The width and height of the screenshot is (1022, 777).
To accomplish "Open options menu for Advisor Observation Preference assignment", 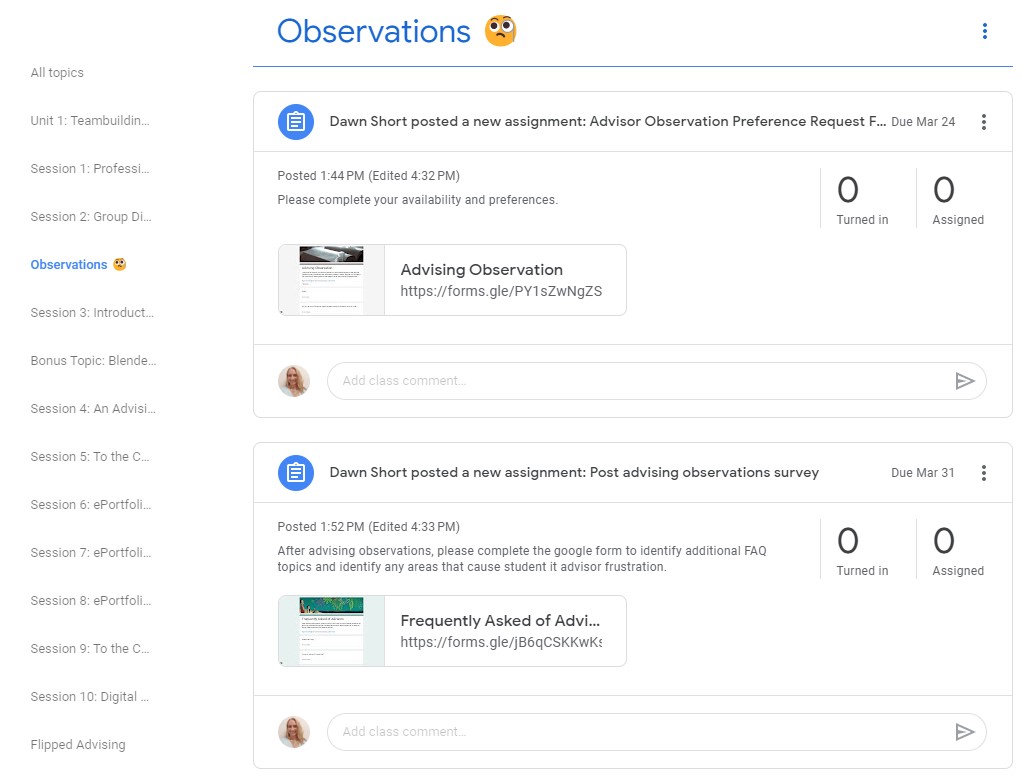I will tap(983, 122).
